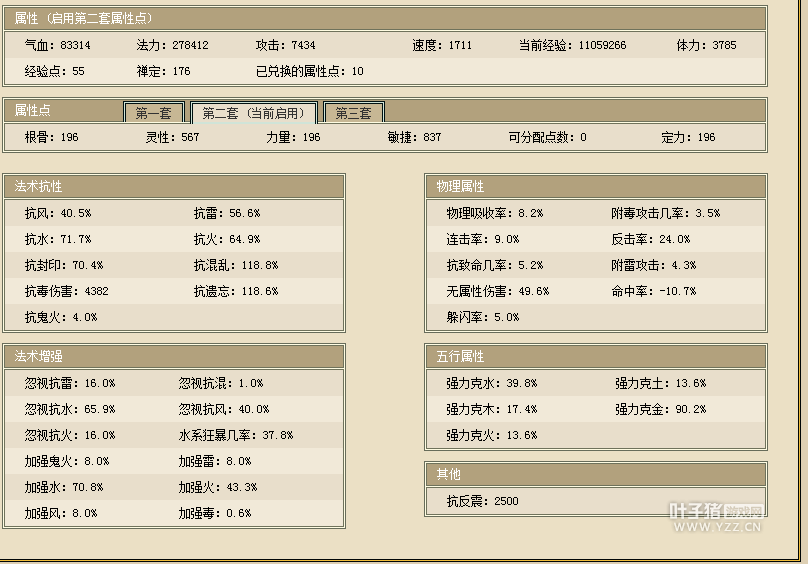Click the 抗反震 2500 entry

482,501
